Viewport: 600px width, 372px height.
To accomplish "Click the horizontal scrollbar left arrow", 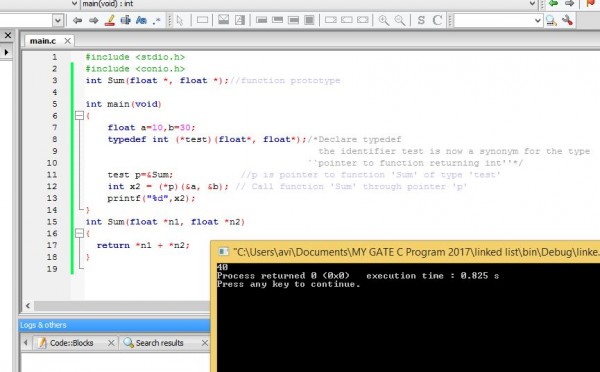I will point(28,305).
